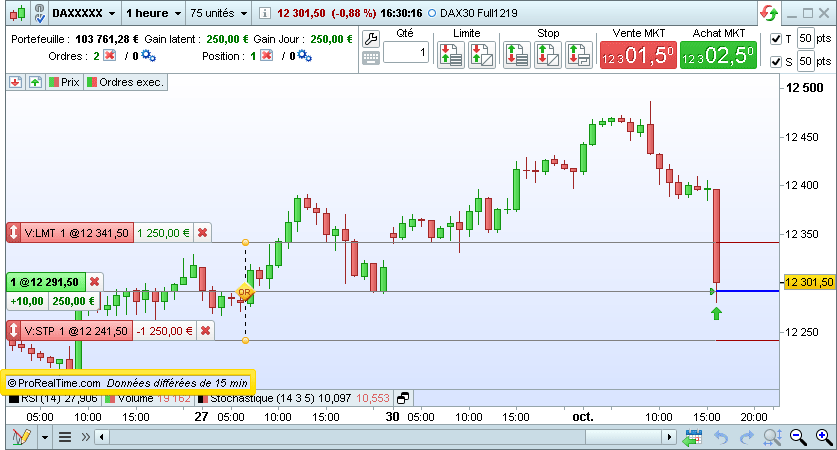This screenshot has width=837, height=450.
Task: Click the 1 250,00 € limit gain label
Action: [x=163, y=233]
